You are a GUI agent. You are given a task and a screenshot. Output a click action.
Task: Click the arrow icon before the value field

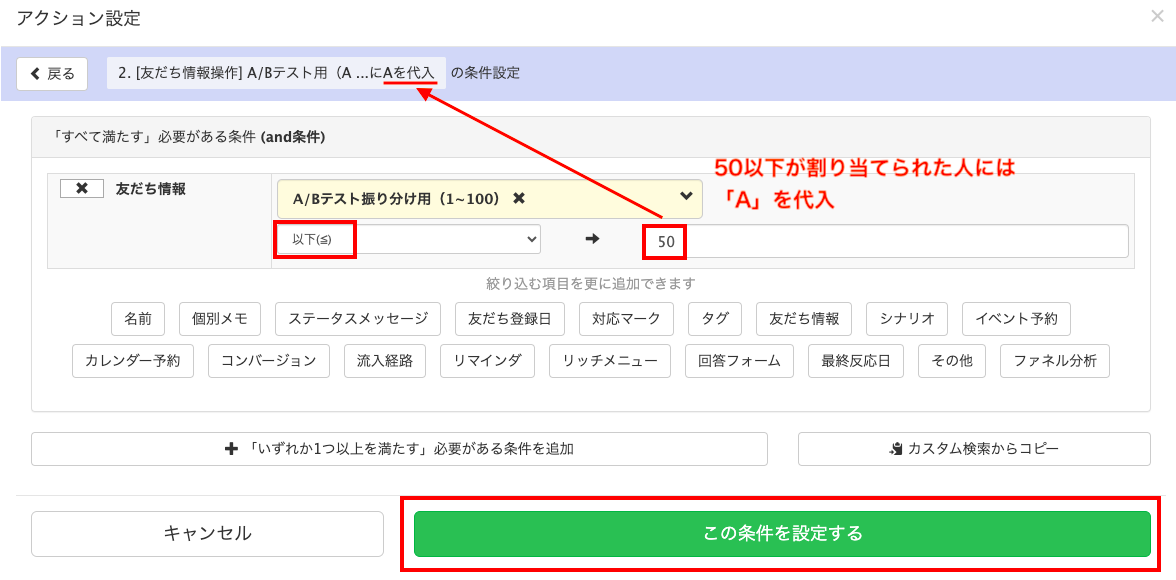click(594, 239)
